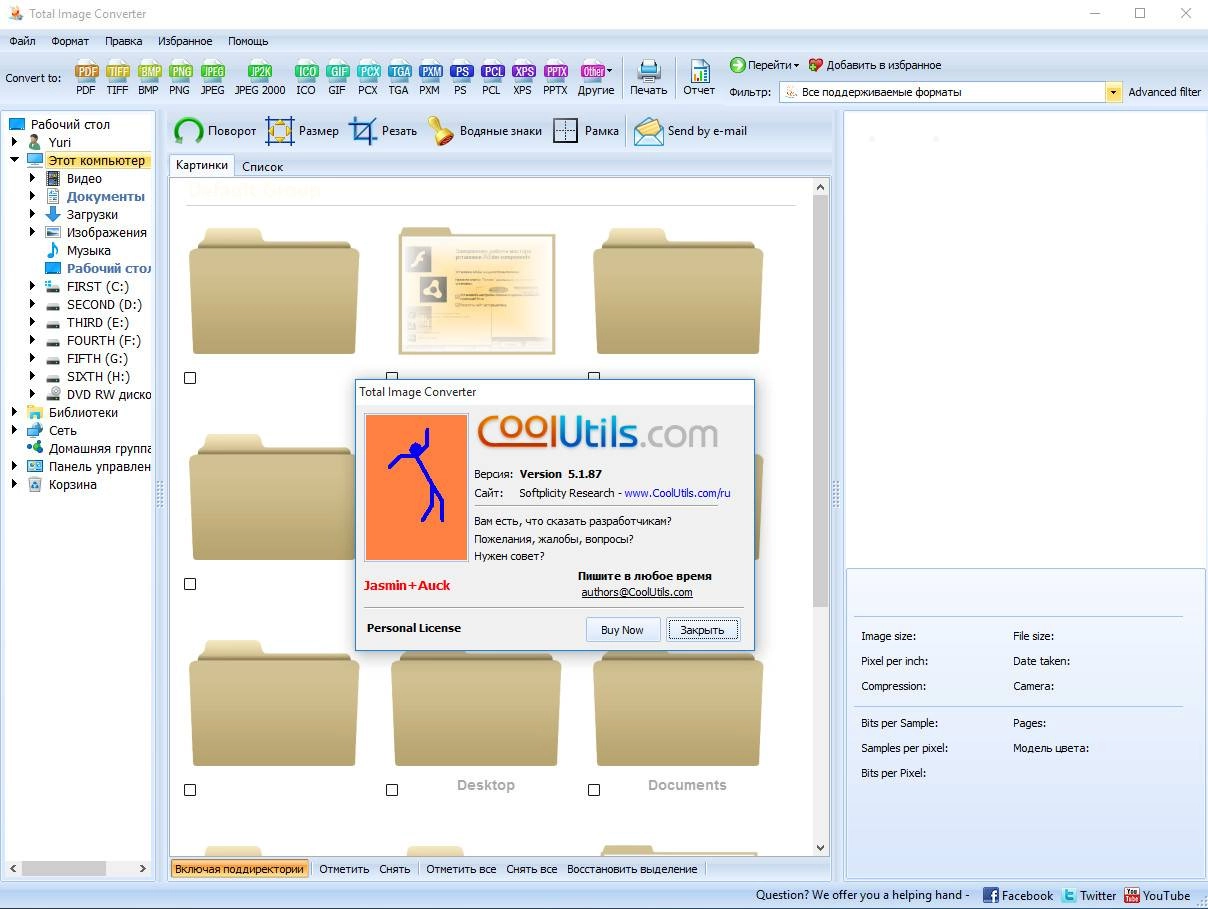Select PNG conversion format icon
Viewport: 1208px width, 909px height.
tap(179, 78)
